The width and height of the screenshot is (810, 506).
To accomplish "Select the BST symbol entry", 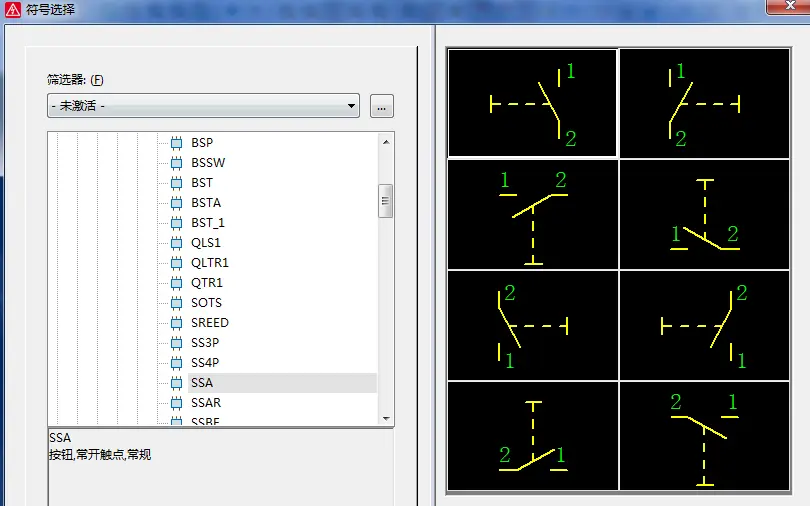I will pyautogui.click(x=202, y=183).
